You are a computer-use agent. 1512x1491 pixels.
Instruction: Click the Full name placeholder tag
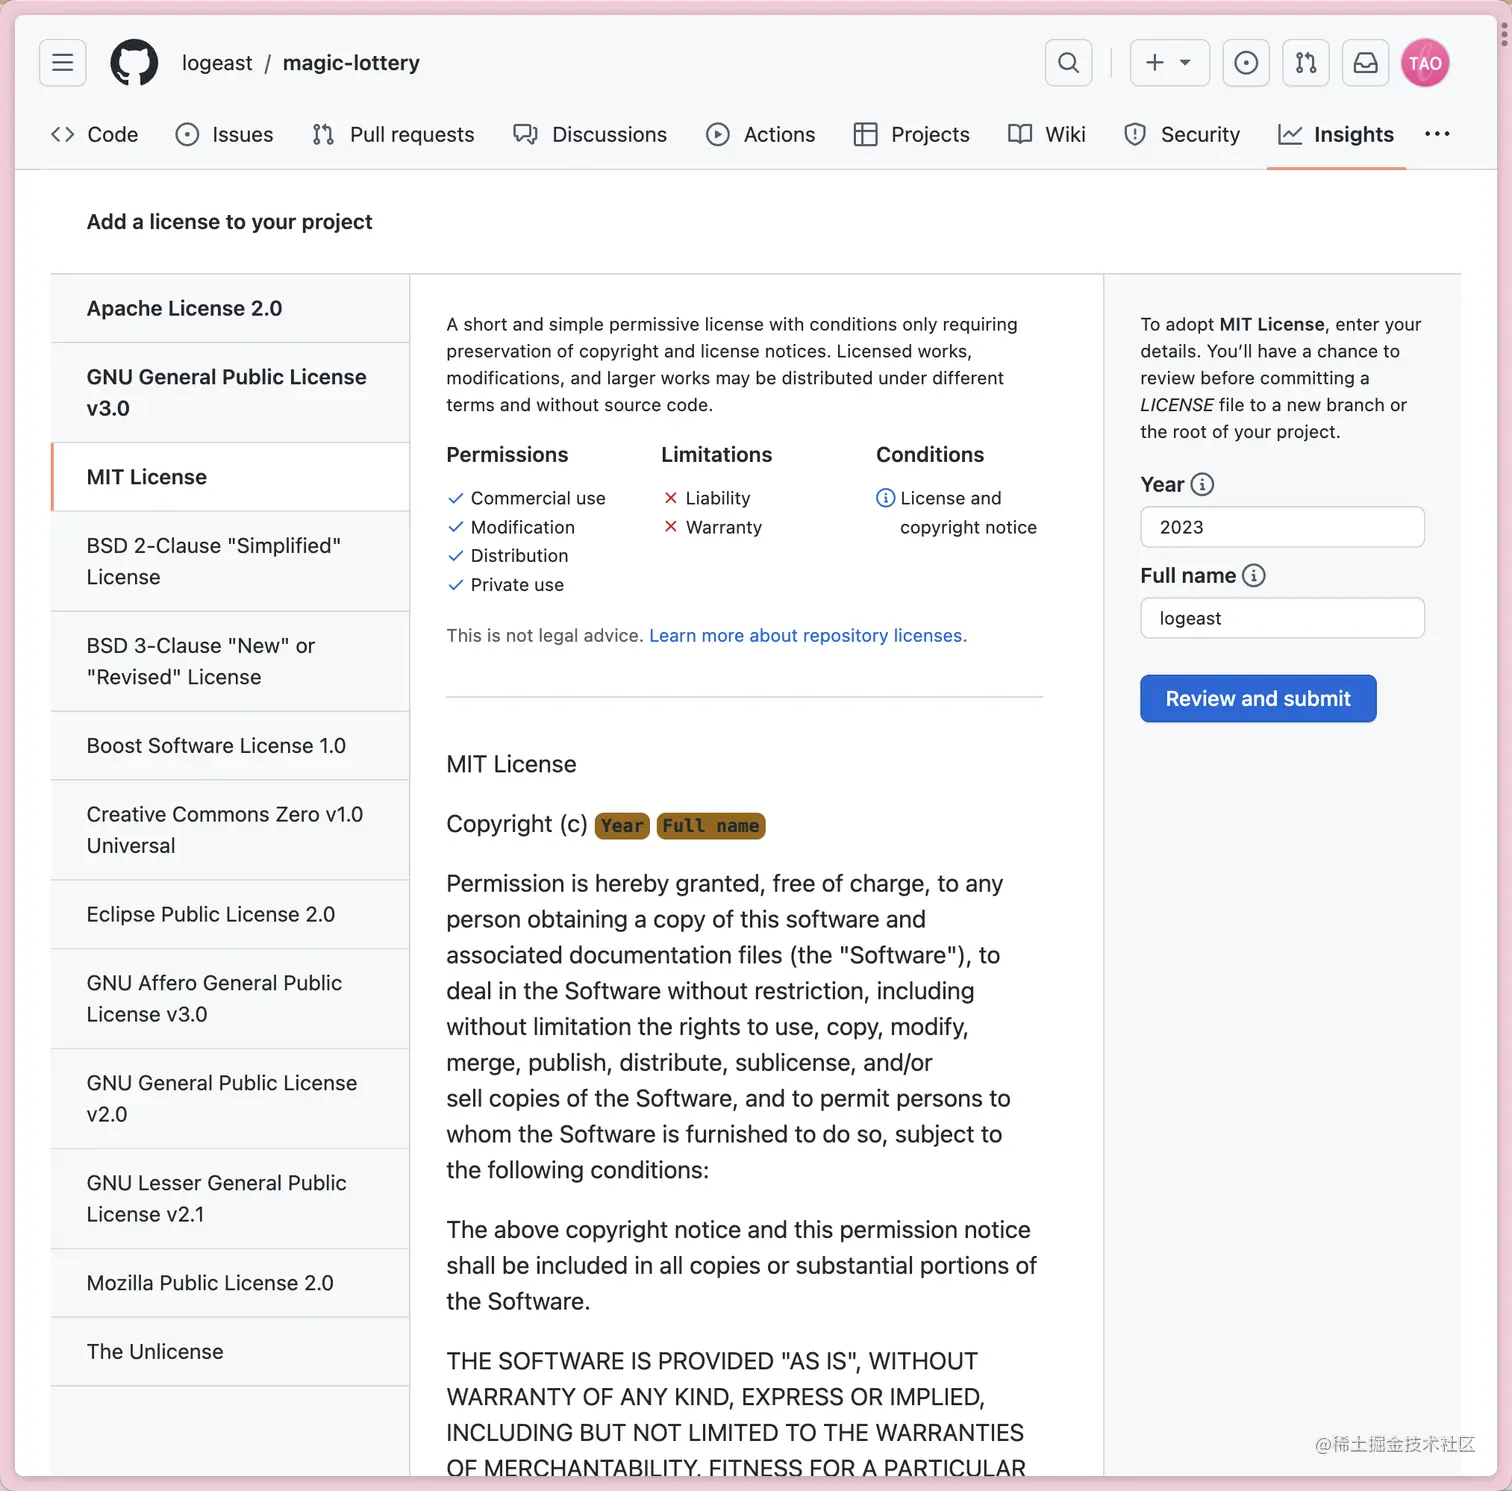coord(711,826)
